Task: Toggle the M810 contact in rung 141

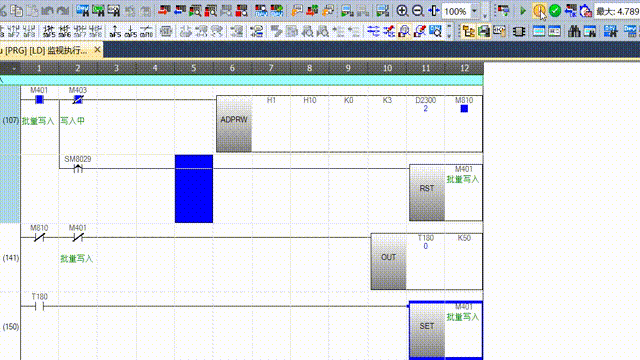Action: point(39,237)
